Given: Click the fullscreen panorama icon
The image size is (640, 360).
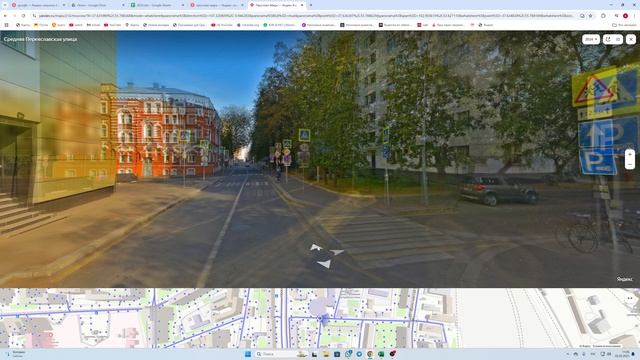Looking at the screenshot, I should pos(618,39).
